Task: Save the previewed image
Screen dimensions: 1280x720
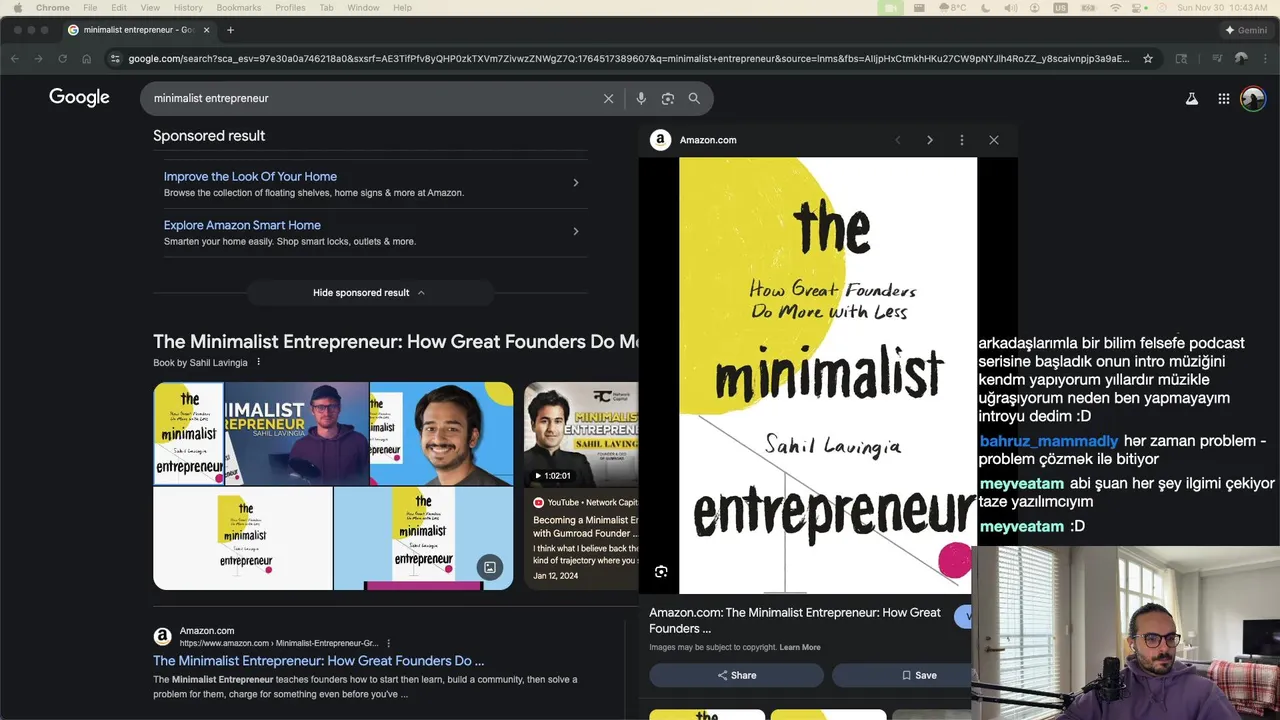Action: 902,675
